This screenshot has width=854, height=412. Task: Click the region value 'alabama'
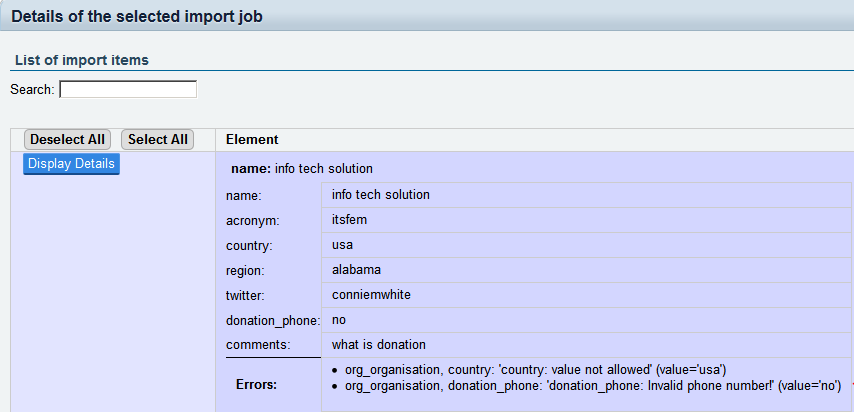[356, 270]
